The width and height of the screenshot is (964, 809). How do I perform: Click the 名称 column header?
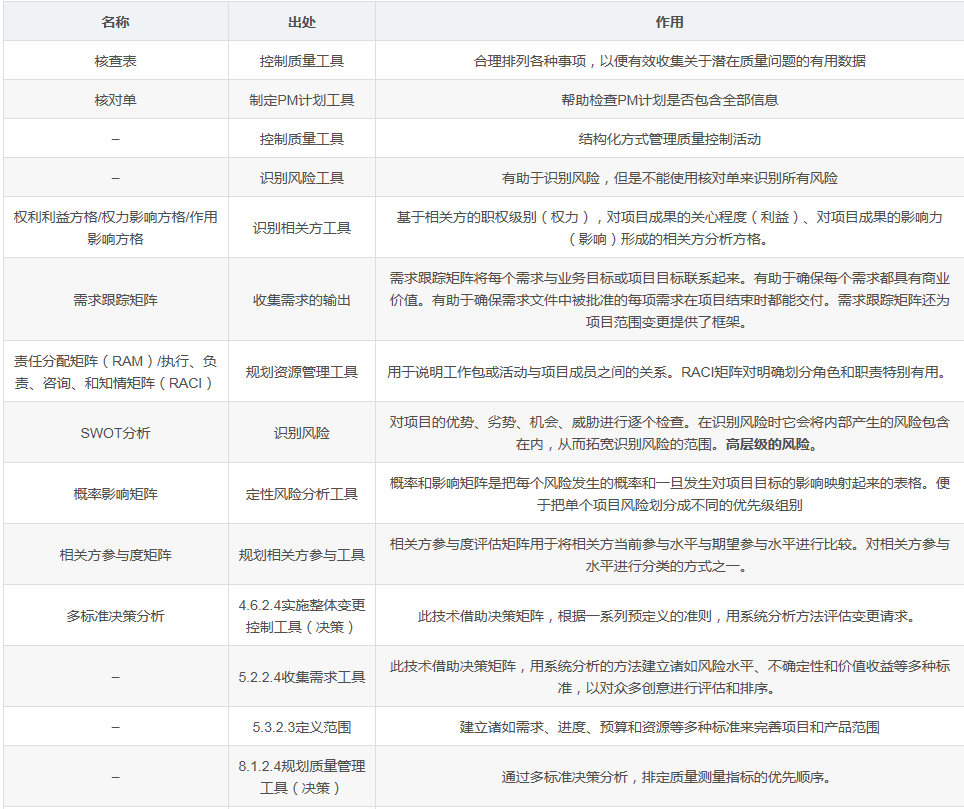(x=116, y=22)
